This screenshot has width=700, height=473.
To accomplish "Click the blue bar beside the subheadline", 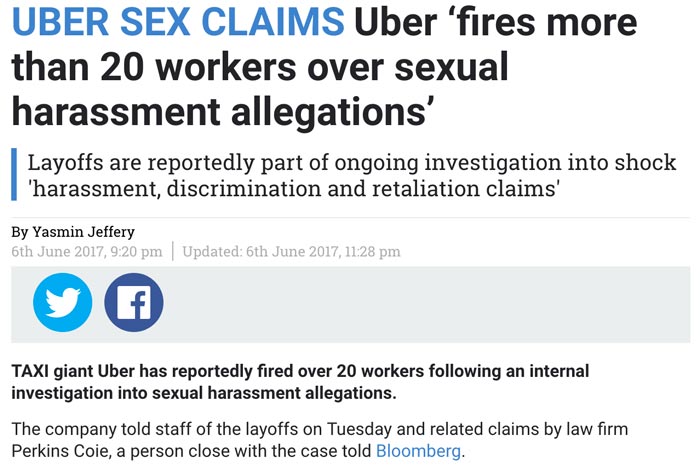I will tap(15, 175).
